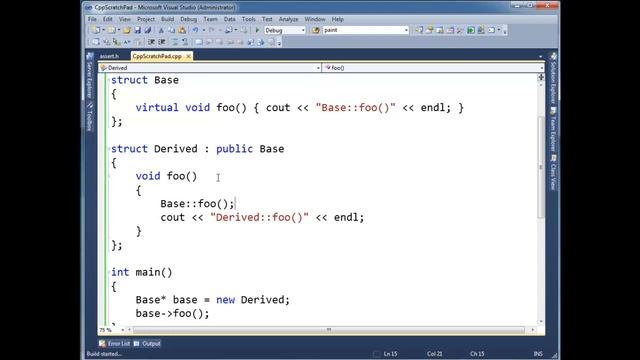Start debugging with green play icon

pyautogui.click(x=258, y=30)
